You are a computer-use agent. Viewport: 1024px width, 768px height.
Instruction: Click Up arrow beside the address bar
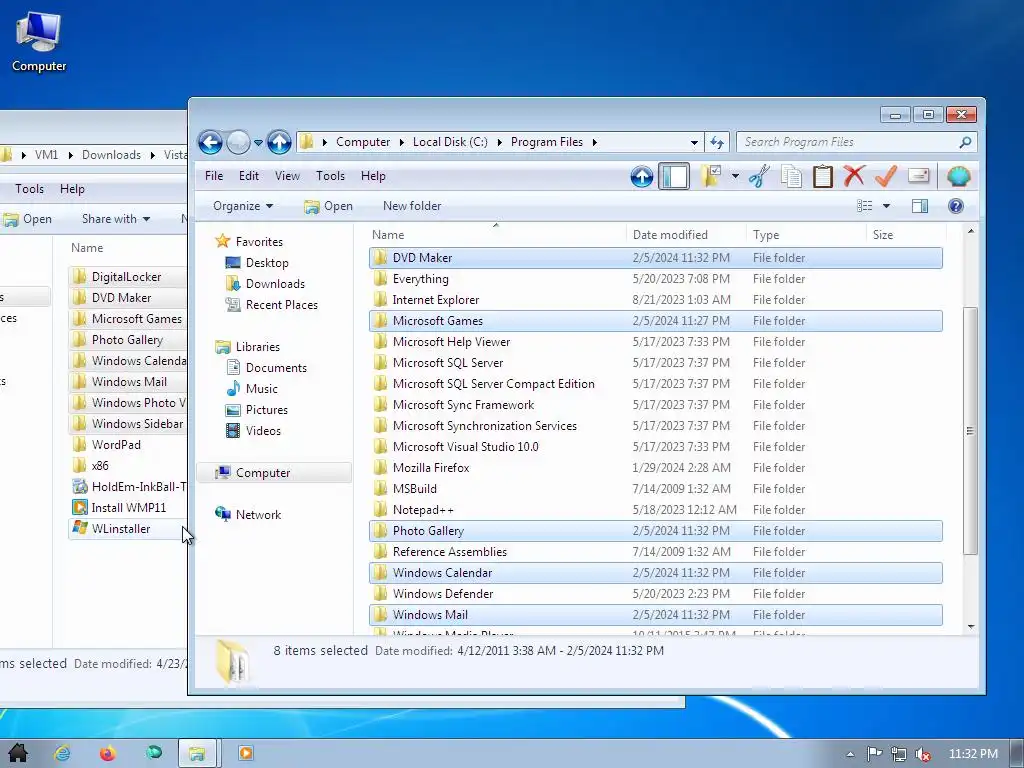pyautogui.click(x=280, y=142)
